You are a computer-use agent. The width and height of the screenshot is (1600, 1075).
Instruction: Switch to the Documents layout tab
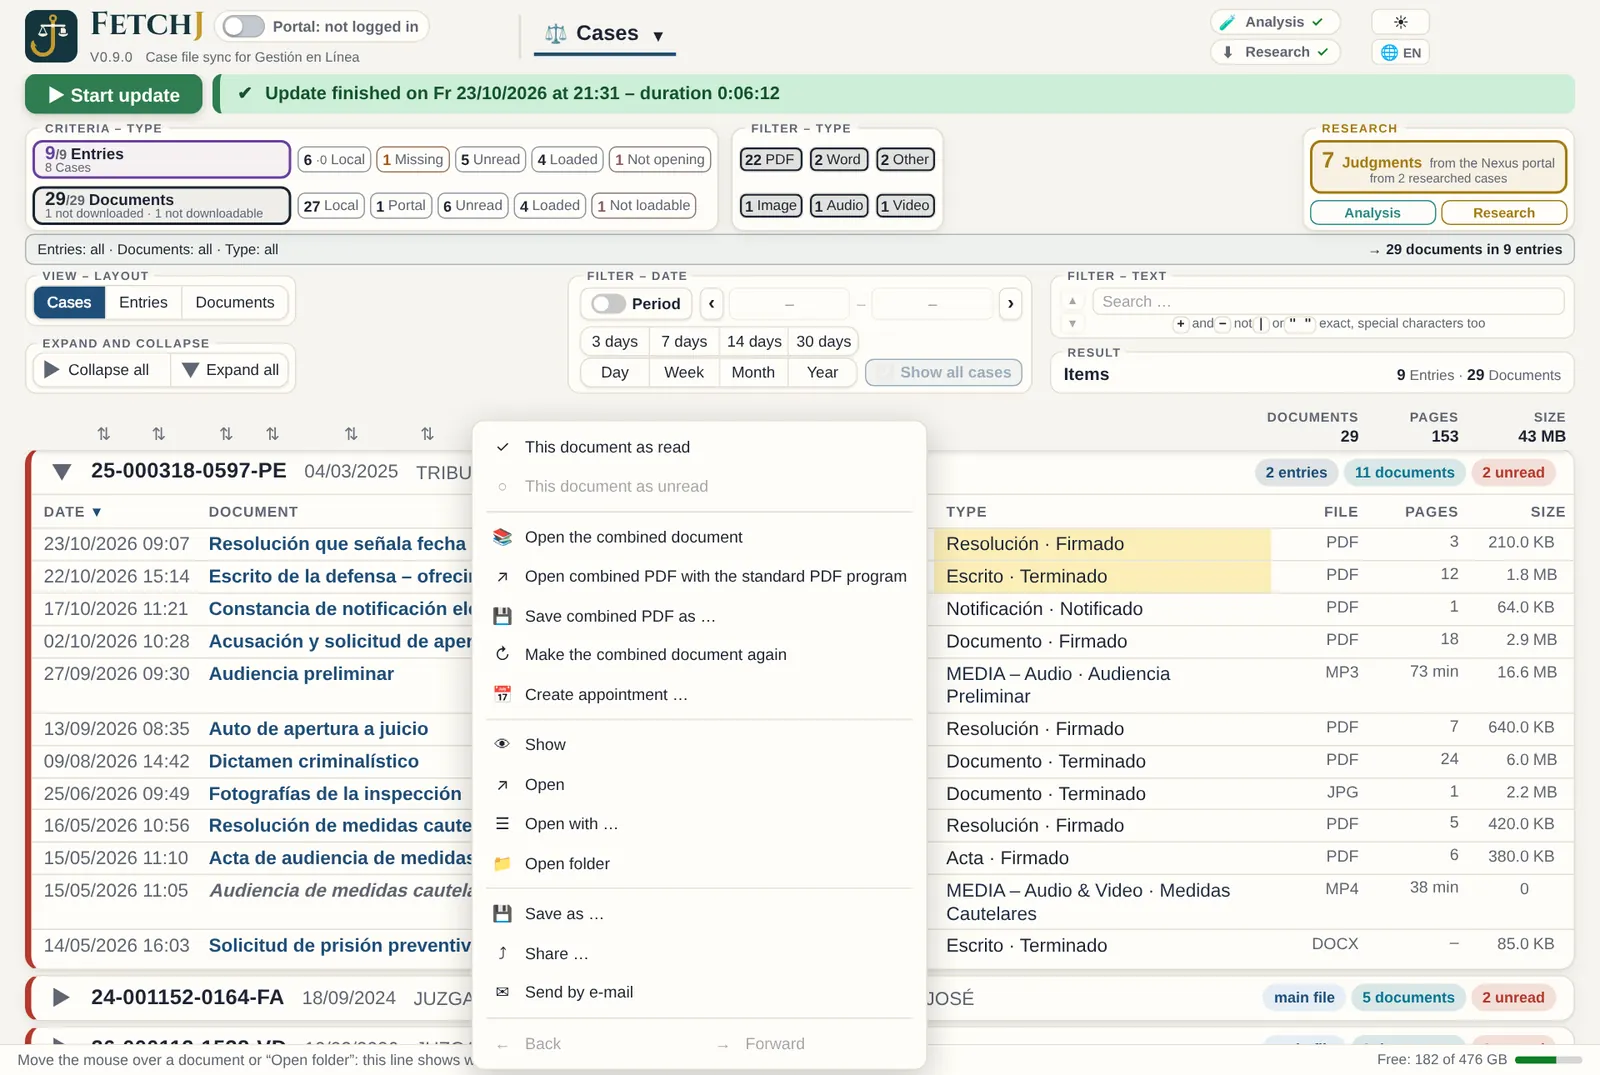[235, 302]
